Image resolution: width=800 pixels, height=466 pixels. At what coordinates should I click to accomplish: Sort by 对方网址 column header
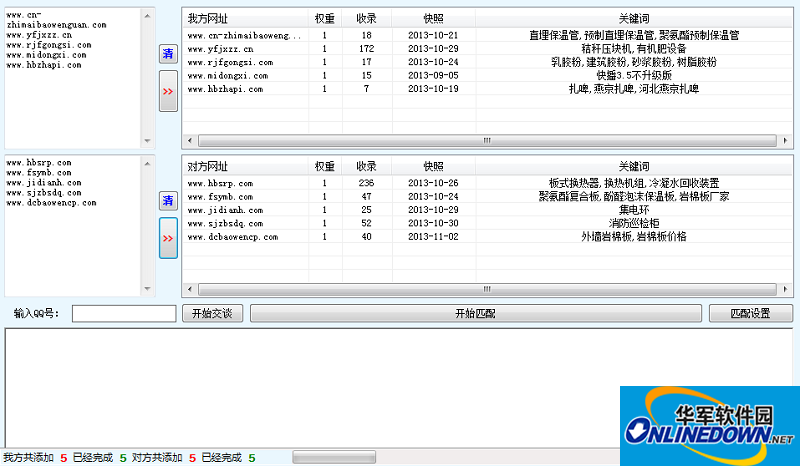(245, 166)
